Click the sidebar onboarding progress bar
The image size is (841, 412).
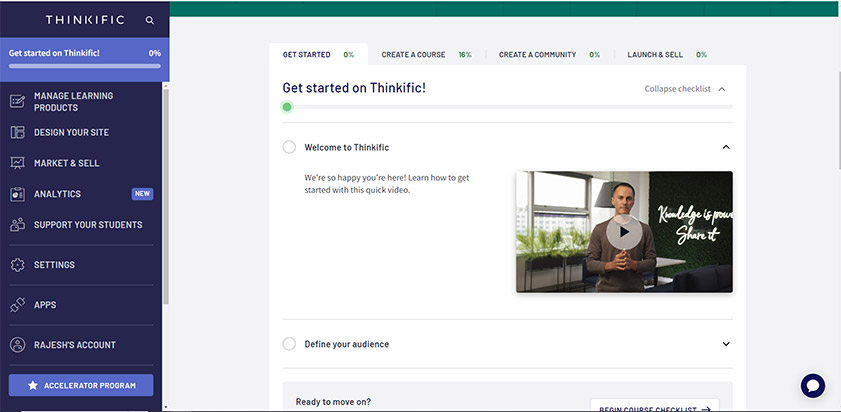84,66
